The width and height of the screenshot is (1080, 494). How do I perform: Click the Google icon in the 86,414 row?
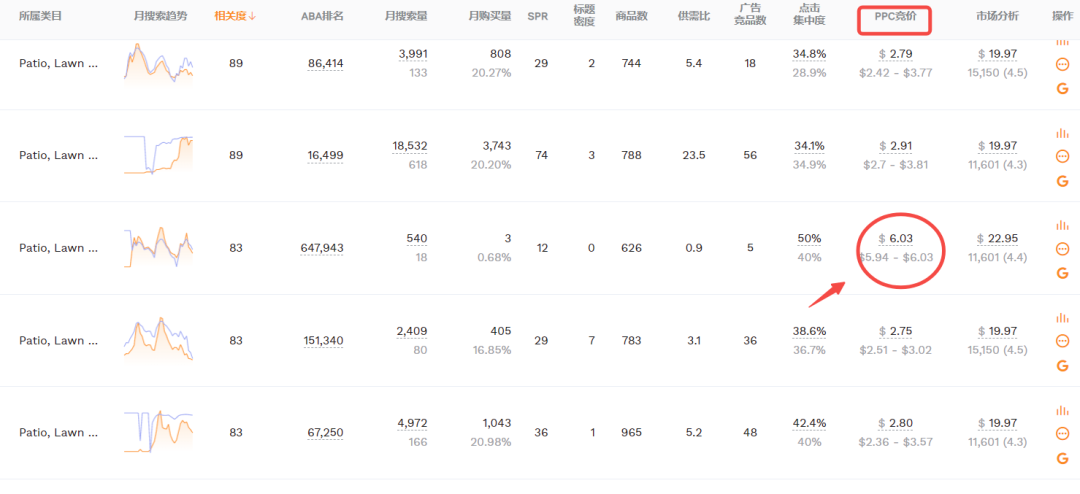pyautogui.click(x=1062, y=89)
